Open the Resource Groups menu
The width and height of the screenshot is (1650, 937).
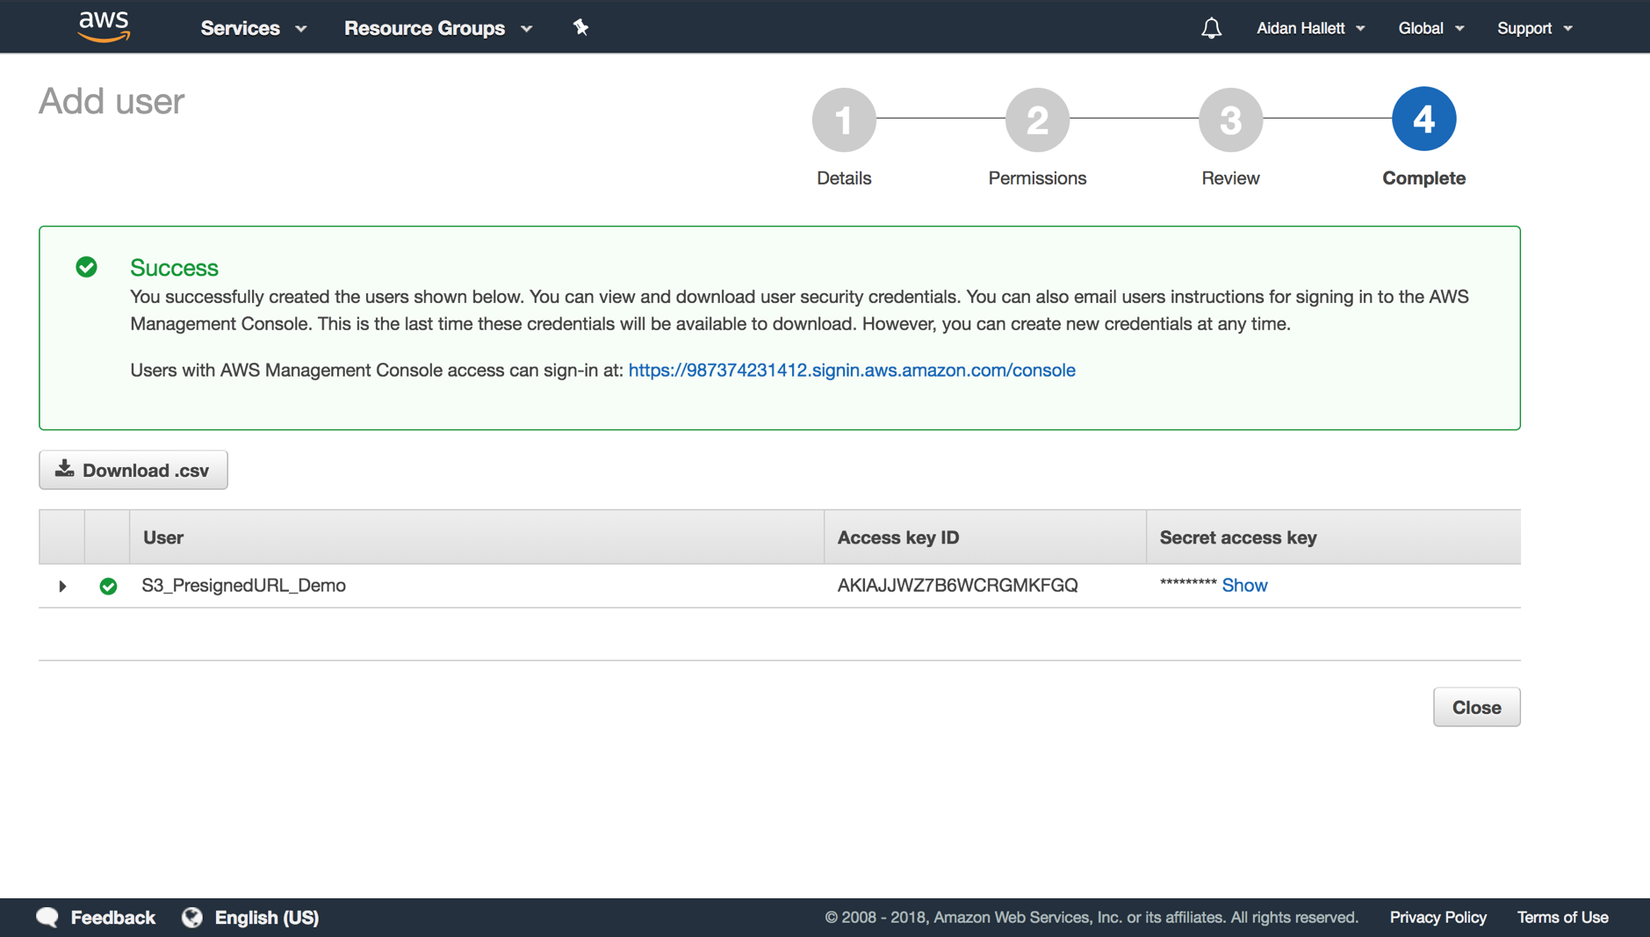click(437, 28)
